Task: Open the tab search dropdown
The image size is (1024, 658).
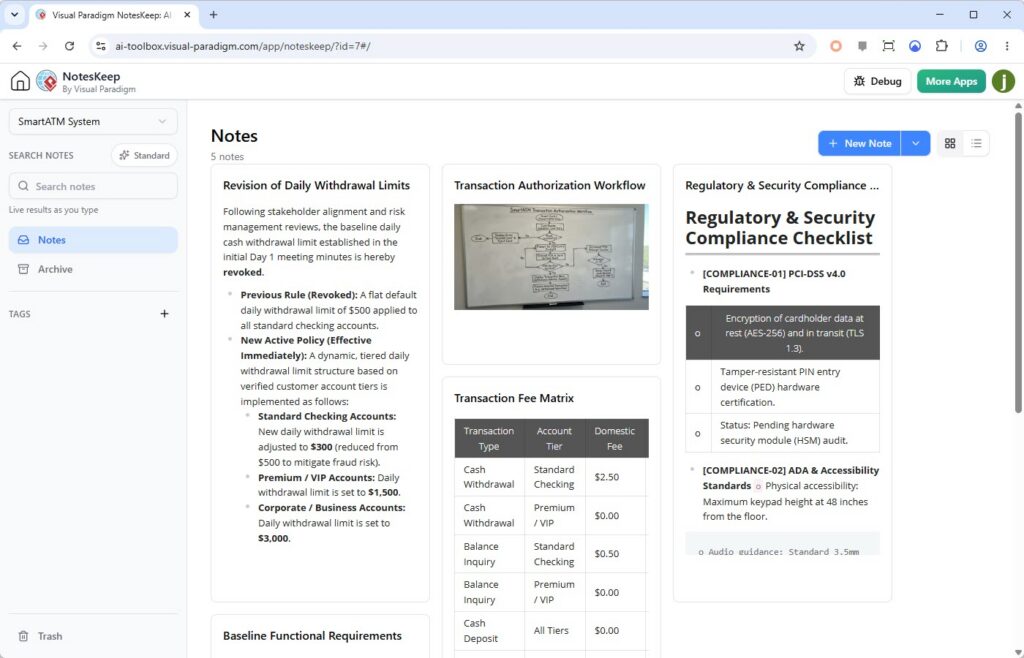Action: pos(14,14)
